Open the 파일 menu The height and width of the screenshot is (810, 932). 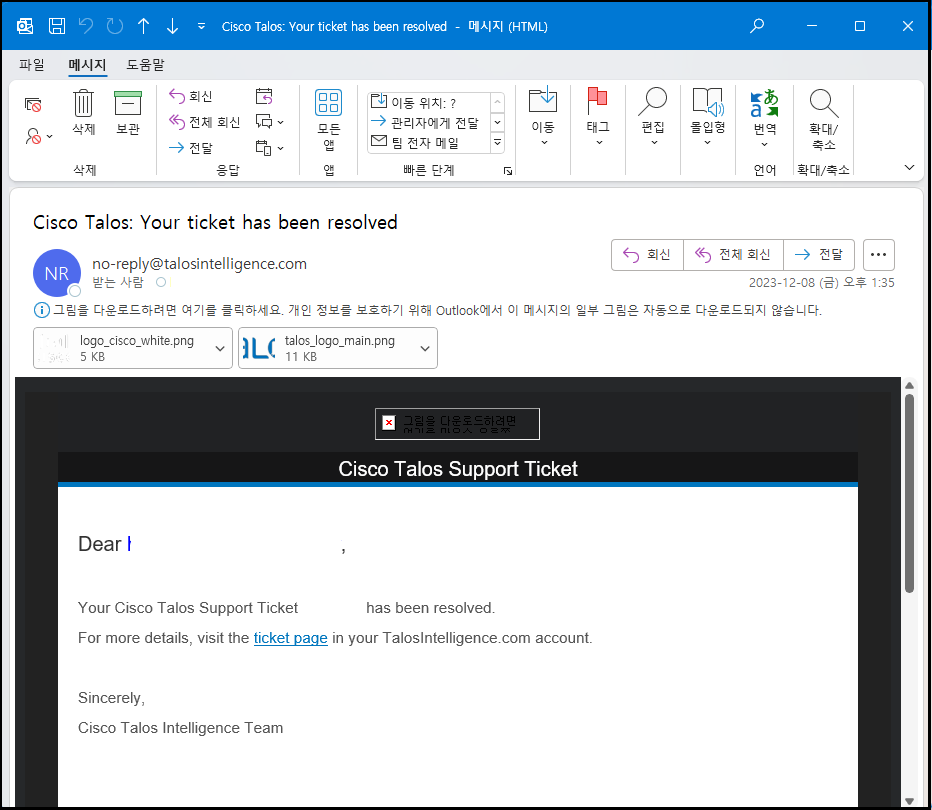tap(32, 64)
